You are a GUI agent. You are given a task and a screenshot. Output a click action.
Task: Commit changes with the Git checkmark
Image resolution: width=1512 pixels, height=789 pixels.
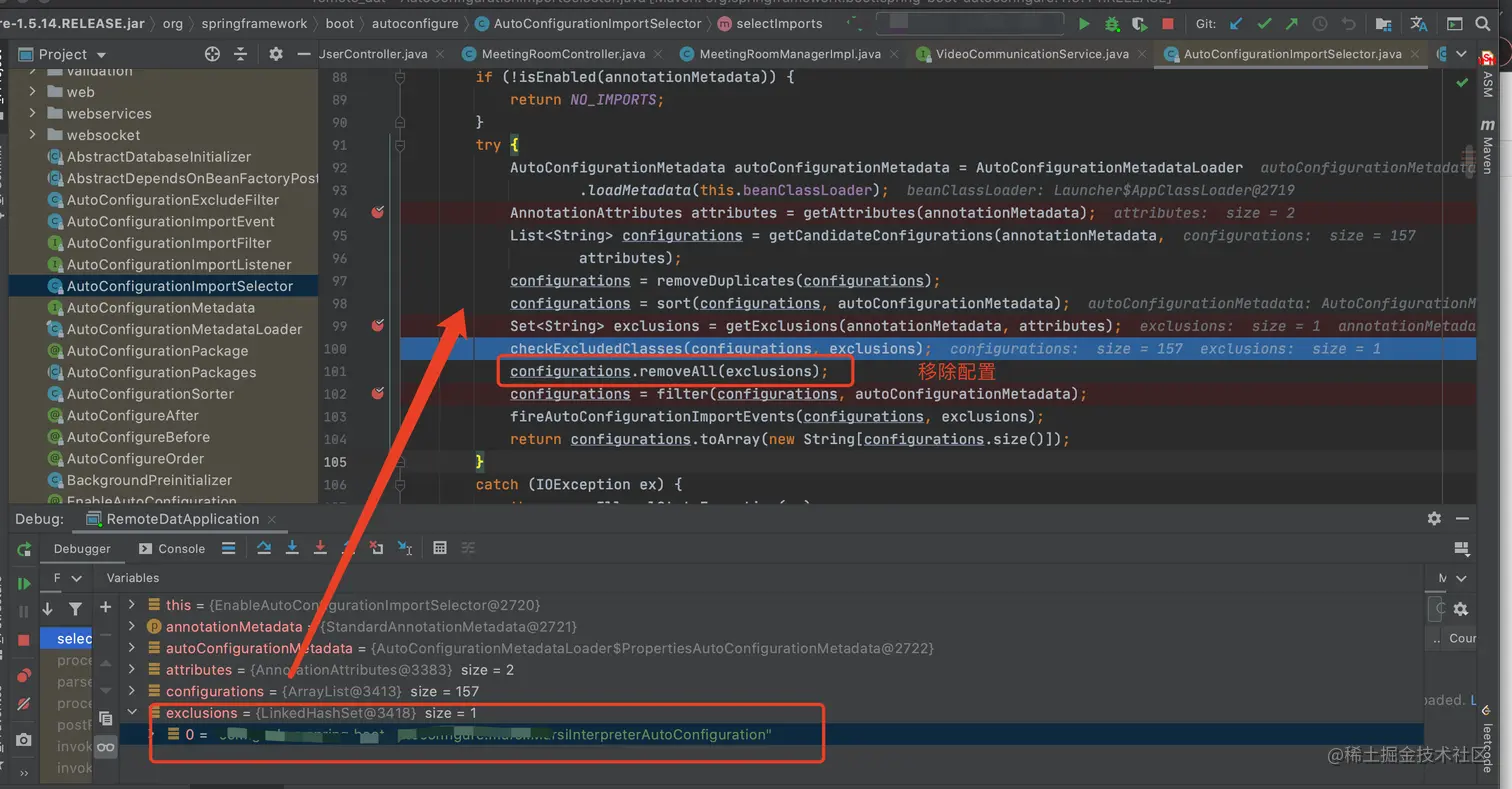pos(1264,24)
